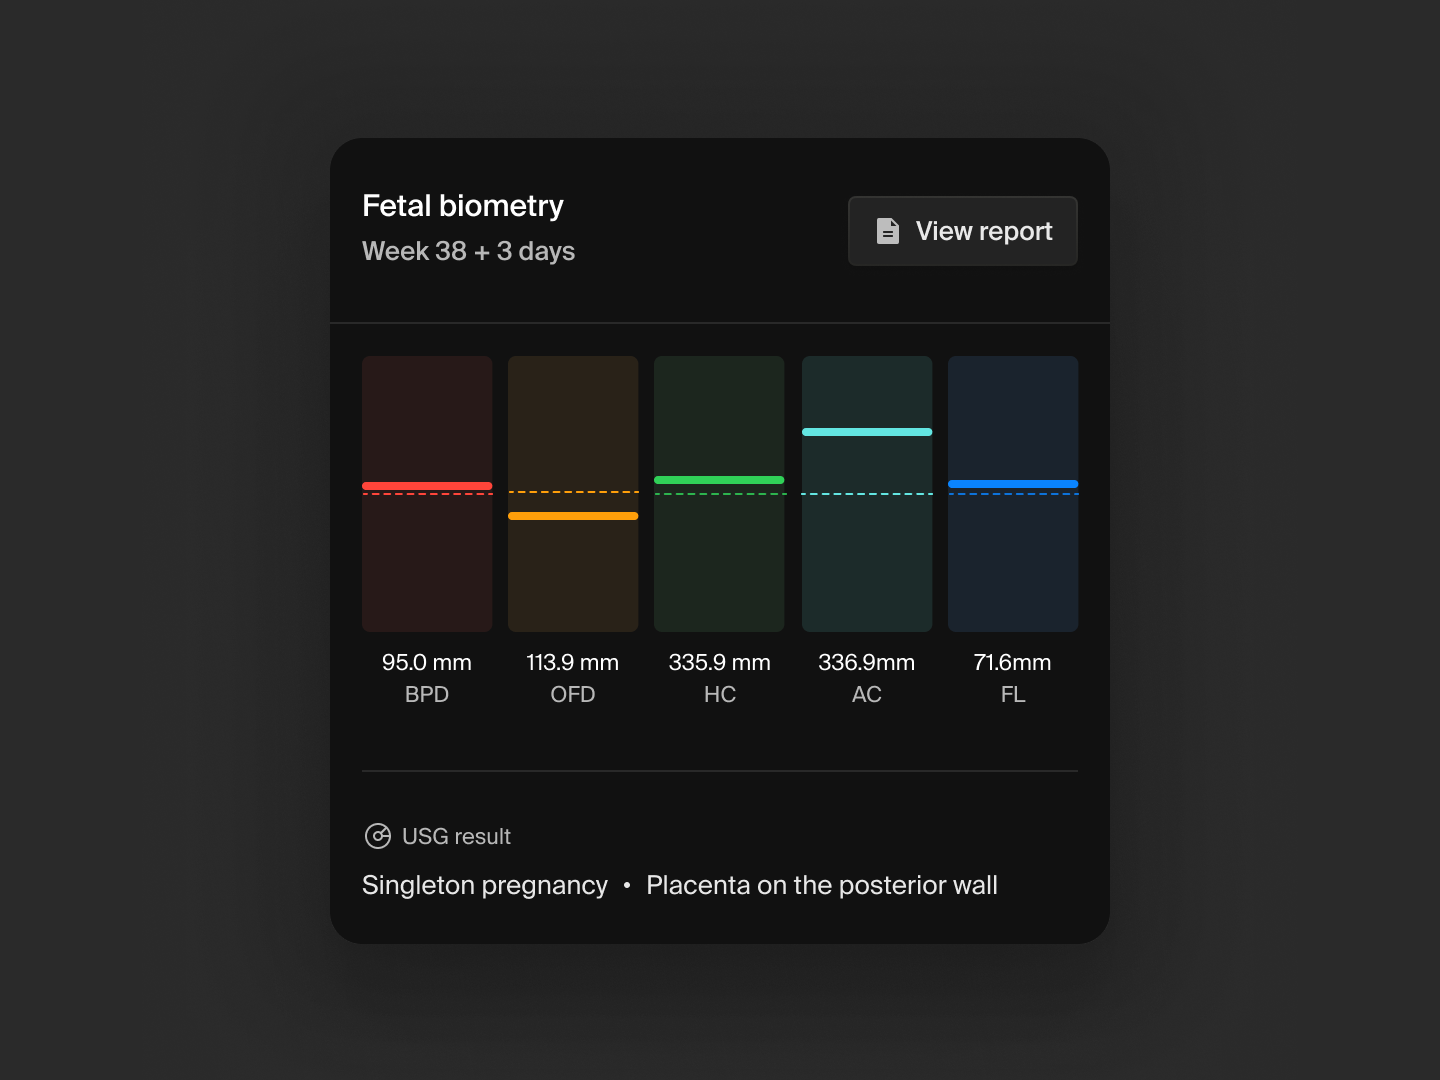Click the Fetal biometry heading
The height and width of the screenshot is (1080, 1440).
coord(463,206)
